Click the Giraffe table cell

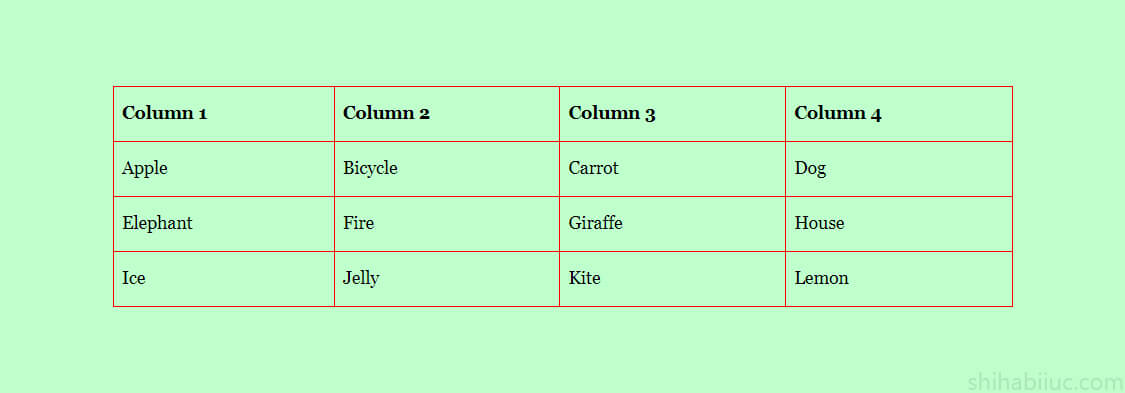tap(672, 224)
